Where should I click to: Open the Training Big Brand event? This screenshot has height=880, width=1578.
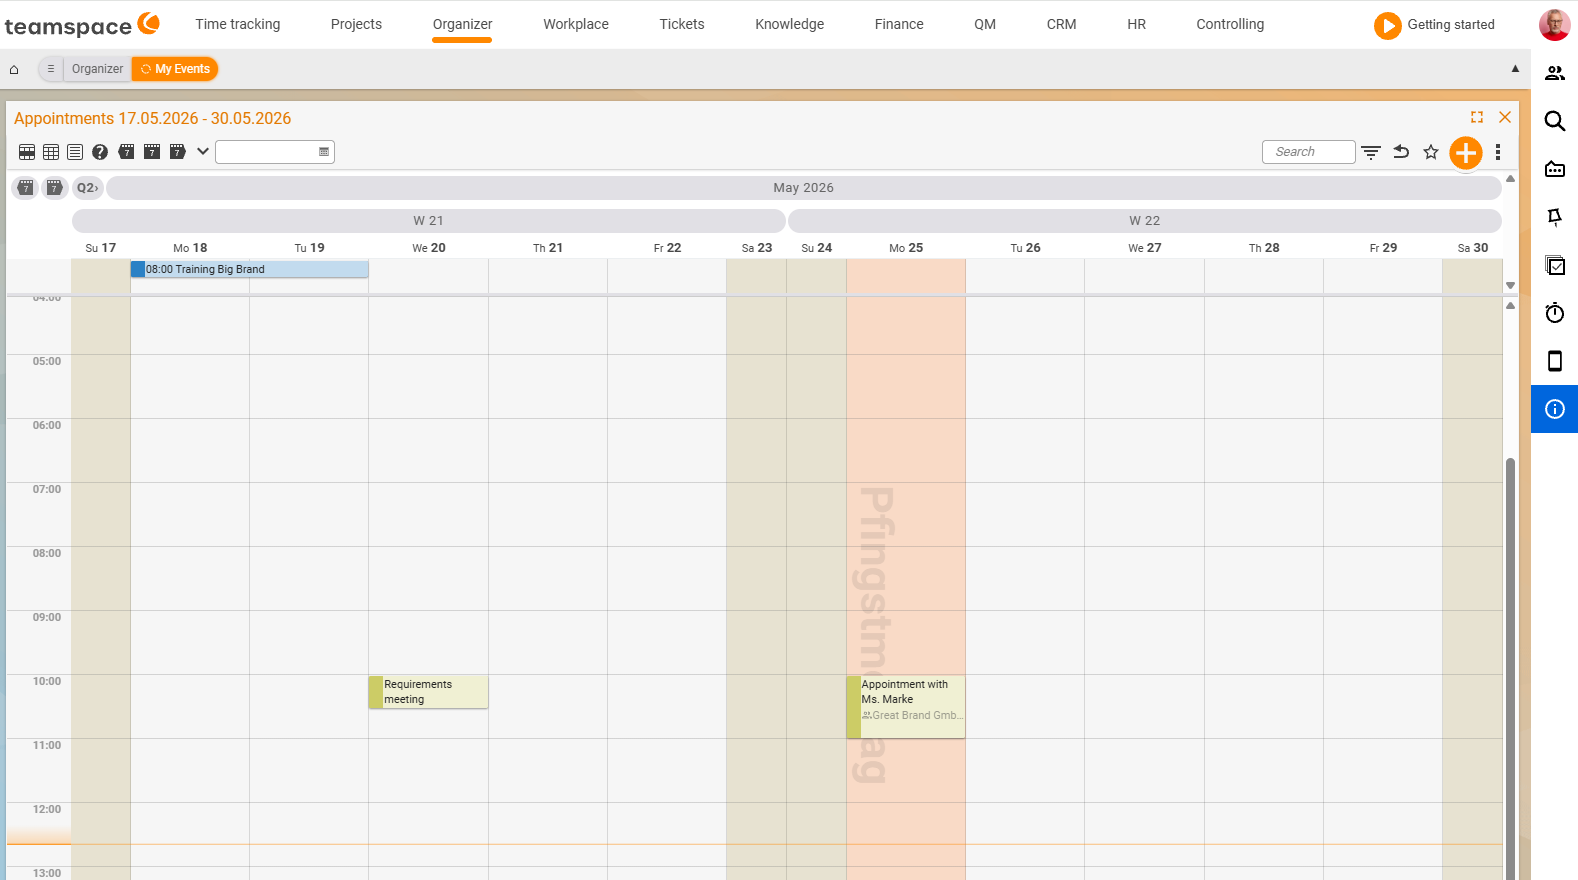tap(250, 269)
